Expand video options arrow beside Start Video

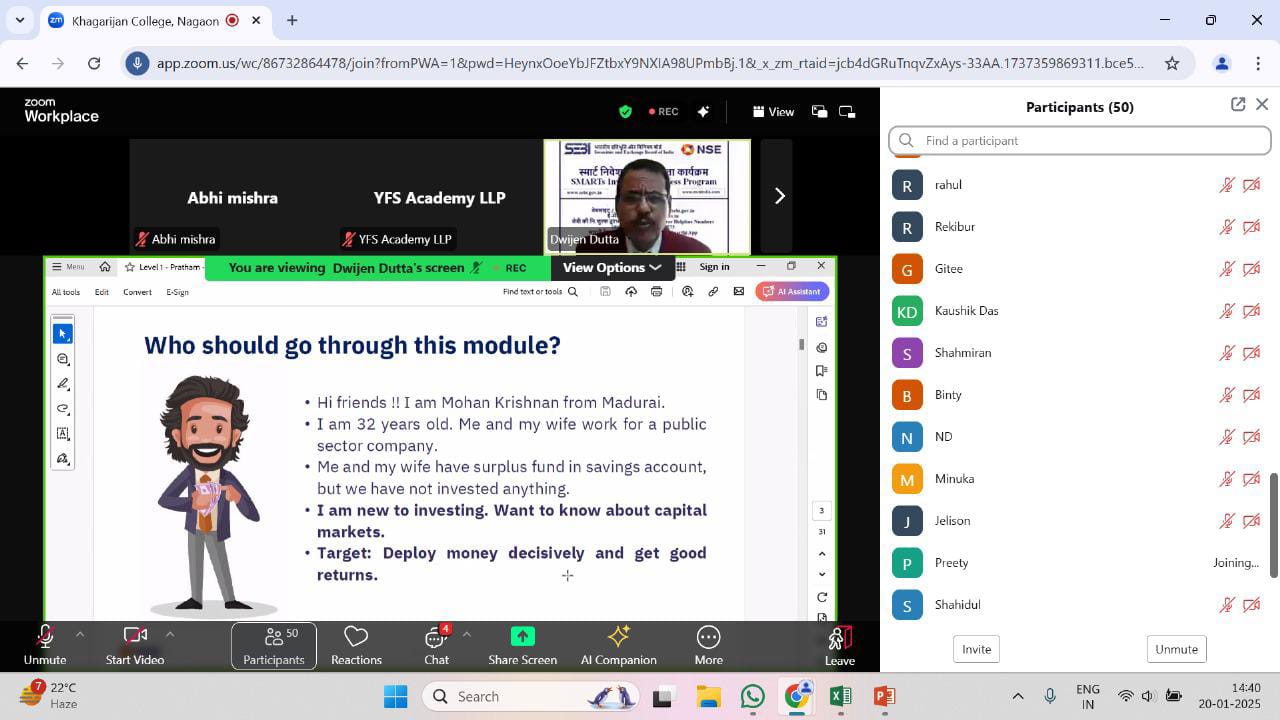(170, 634)
